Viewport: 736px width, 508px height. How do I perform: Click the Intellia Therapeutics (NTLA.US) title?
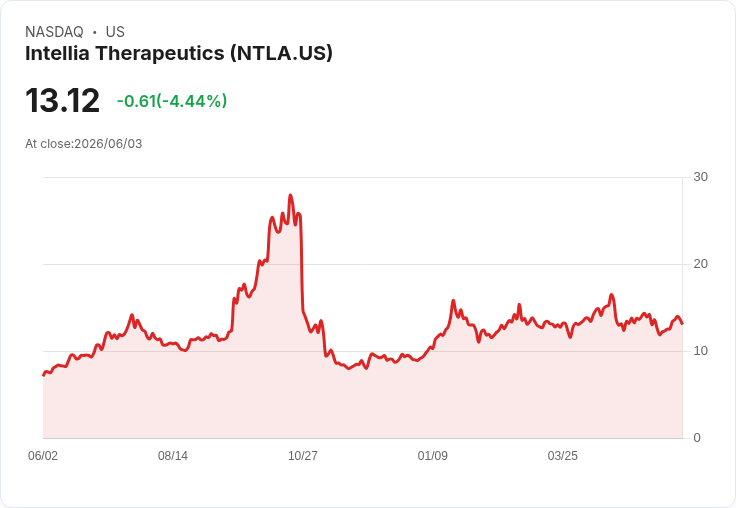tap(179, 54)
